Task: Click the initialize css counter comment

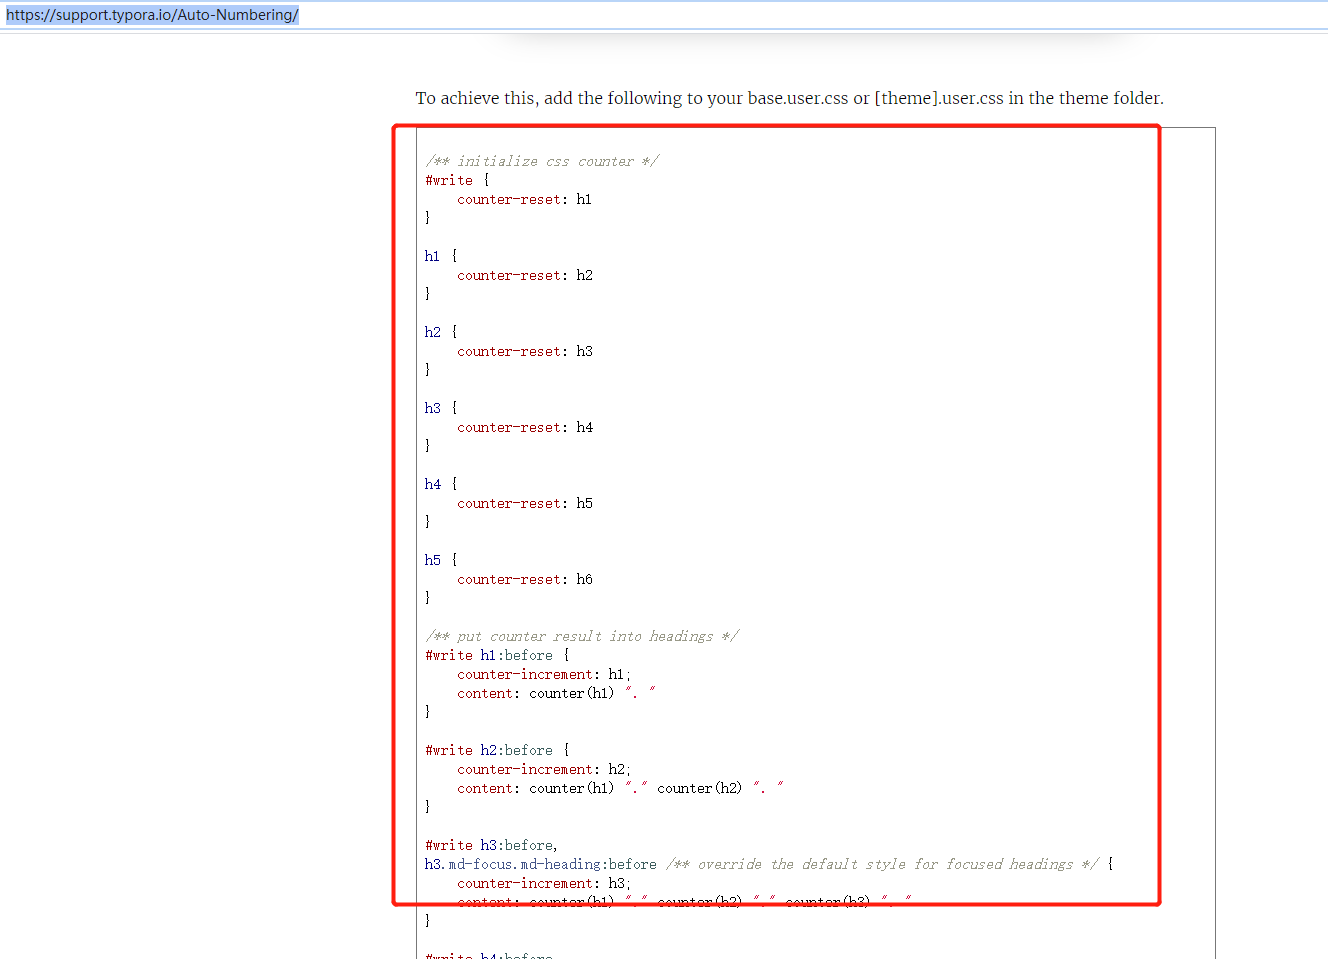Action: (x=541, y=160)
